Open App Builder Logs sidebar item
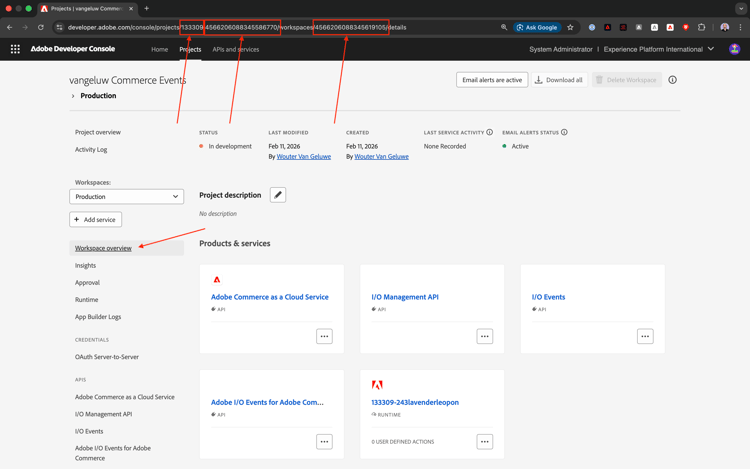Screen dimensions: 750x469 [98, 316]
